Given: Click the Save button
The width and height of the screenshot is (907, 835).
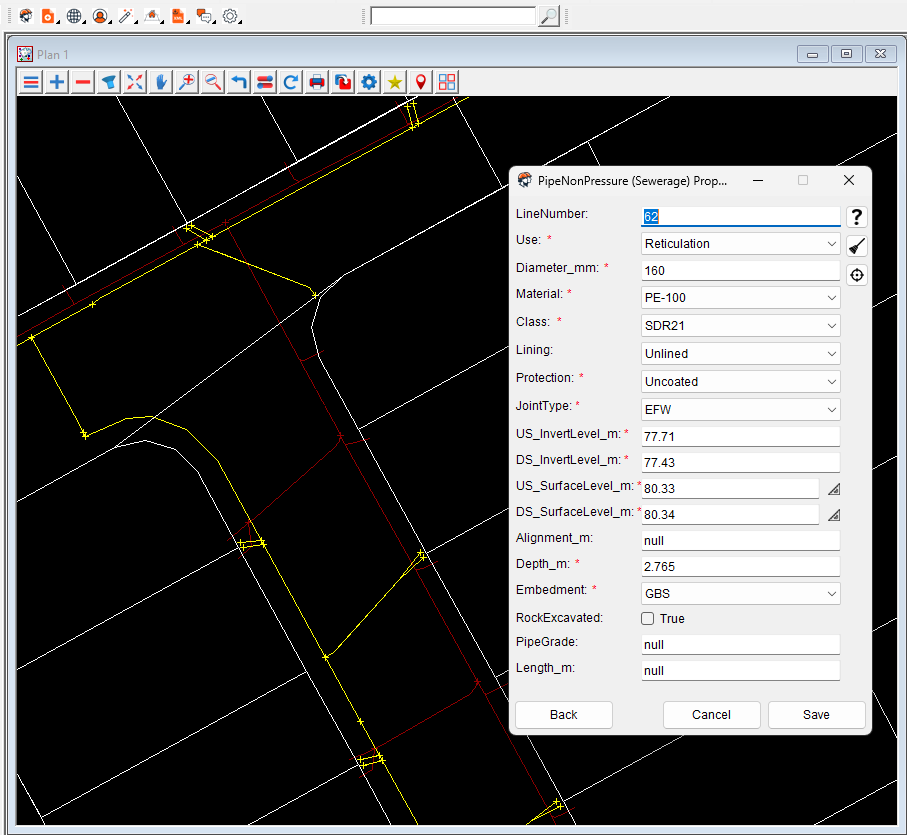Looking at the screenshot, I should [816, 715].
